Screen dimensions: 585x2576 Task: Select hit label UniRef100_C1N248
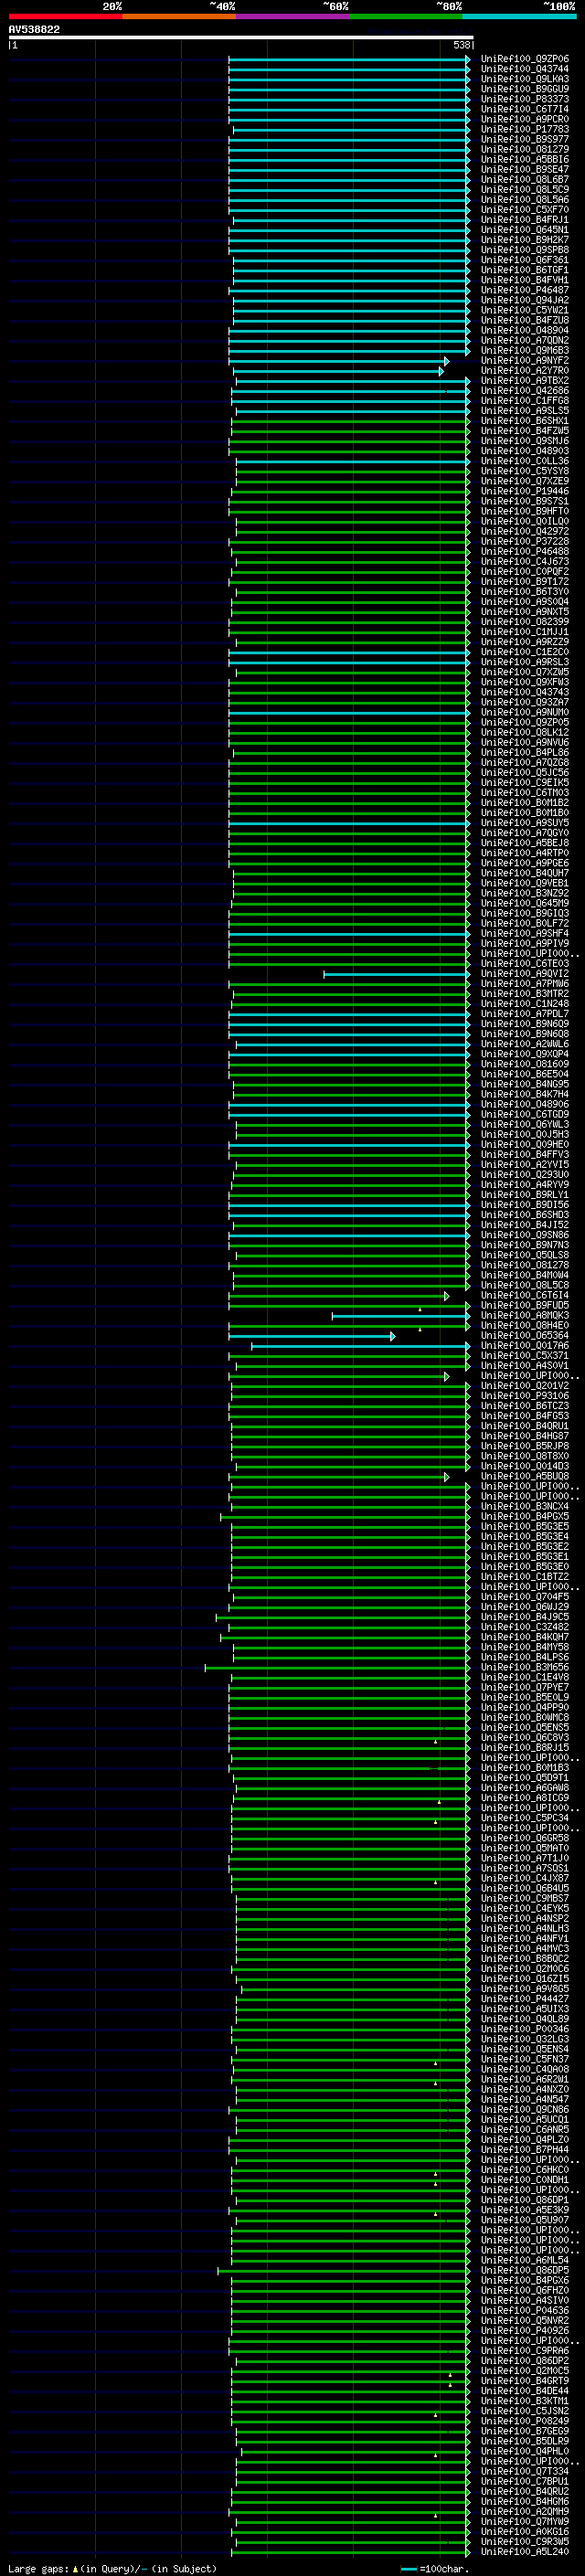(525, 1004)
